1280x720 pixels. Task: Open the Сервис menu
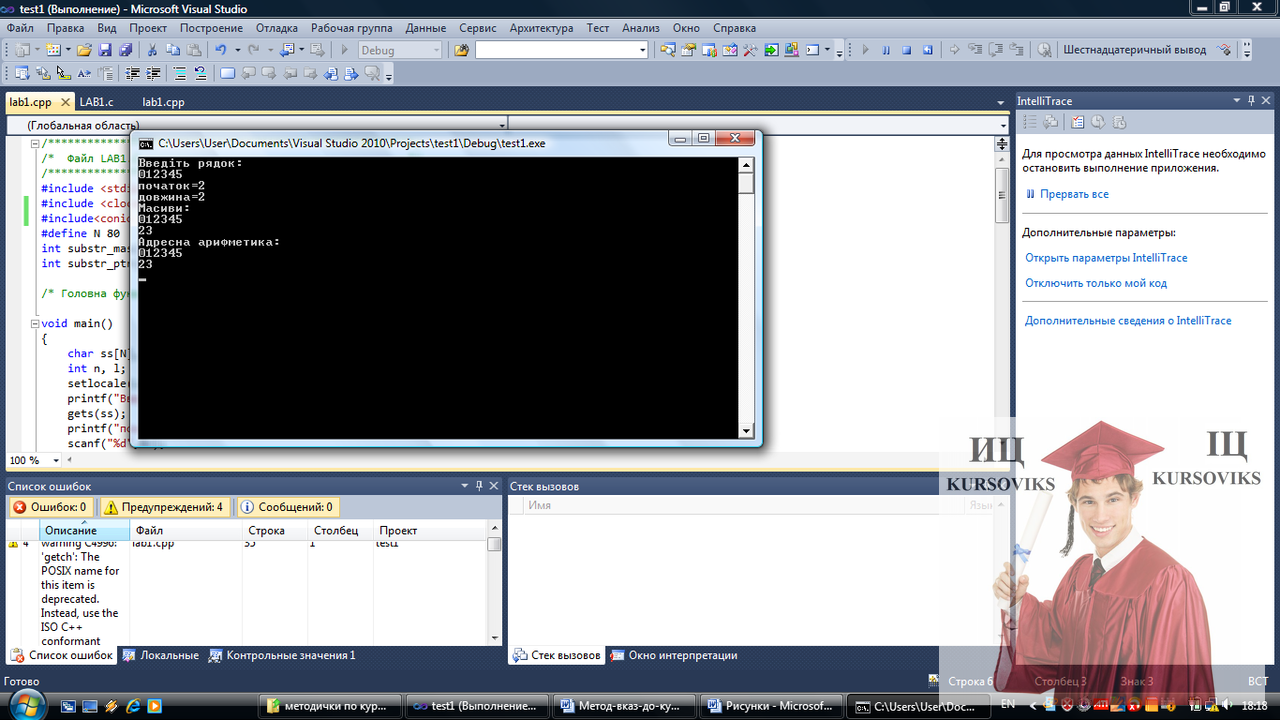click(x=478, y=28)
